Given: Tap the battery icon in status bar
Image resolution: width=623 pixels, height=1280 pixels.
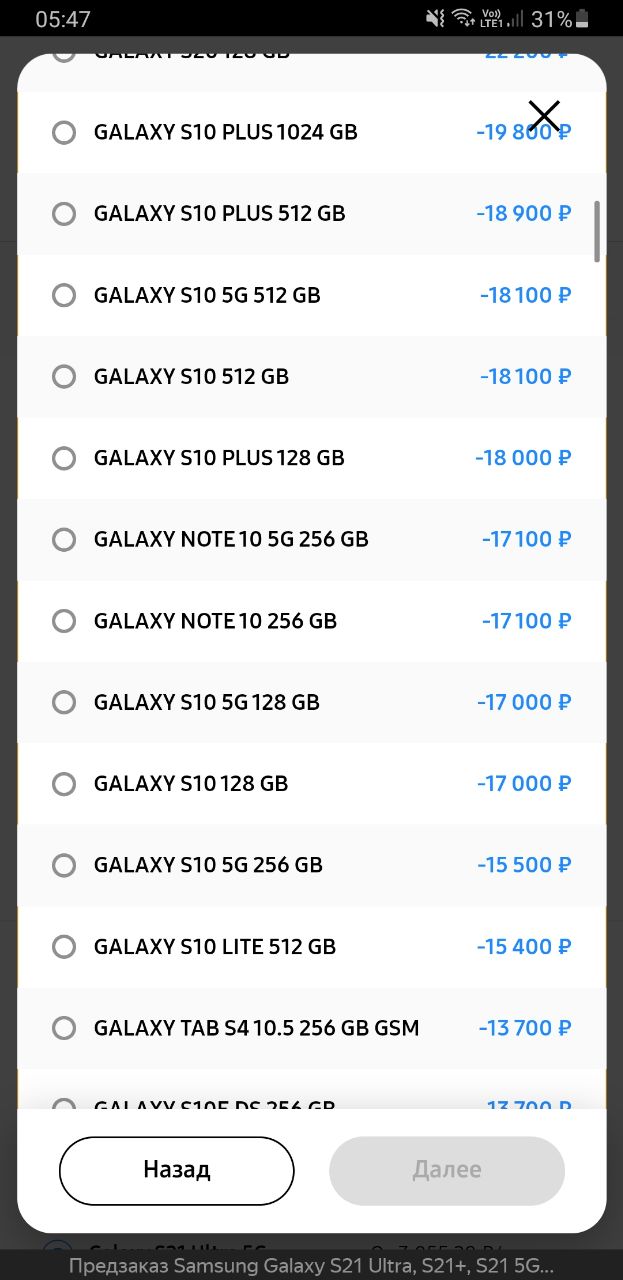Looking at the screenshot, I should pyautogui.click(x=583, y=19).
